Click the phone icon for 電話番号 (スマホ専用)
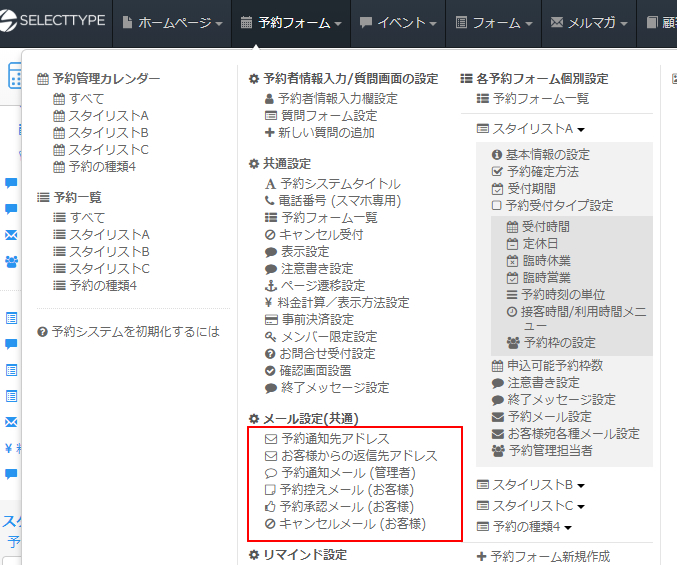The height and width of the screenshot is (565, 677). [270, 201]
